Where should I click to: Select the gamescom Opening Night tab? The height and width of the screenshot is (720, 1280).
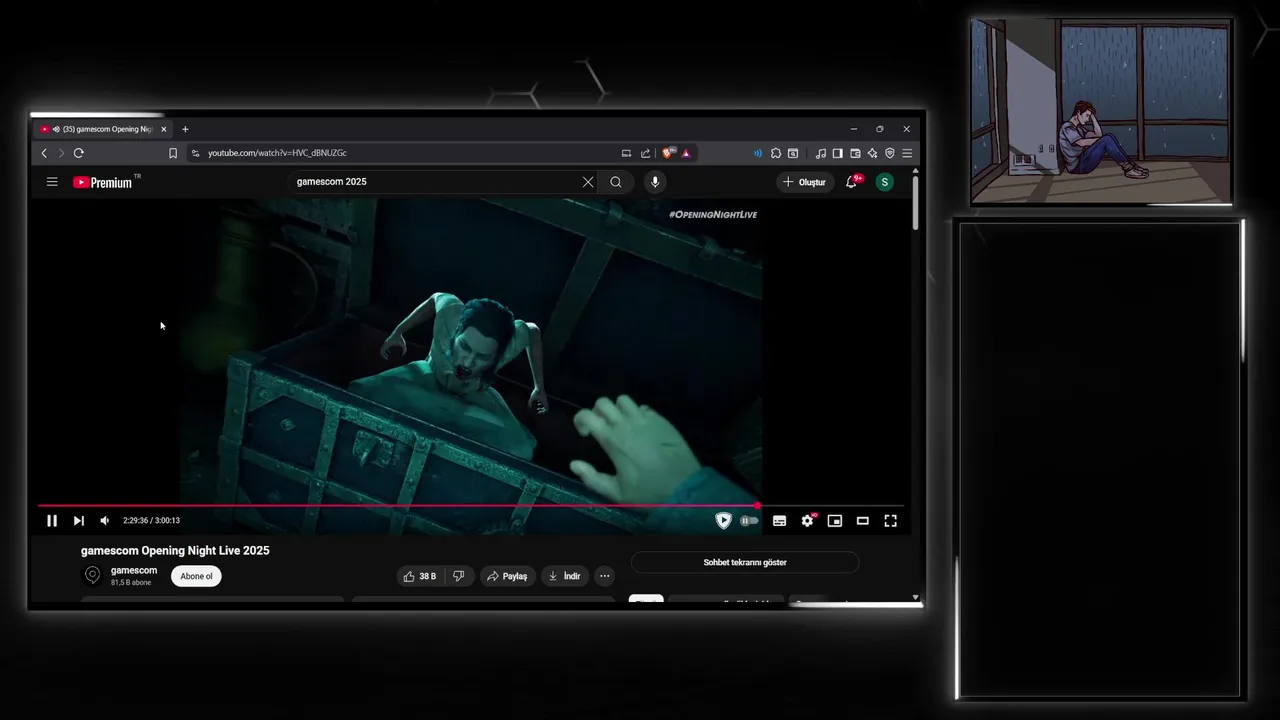coord(101,129)
